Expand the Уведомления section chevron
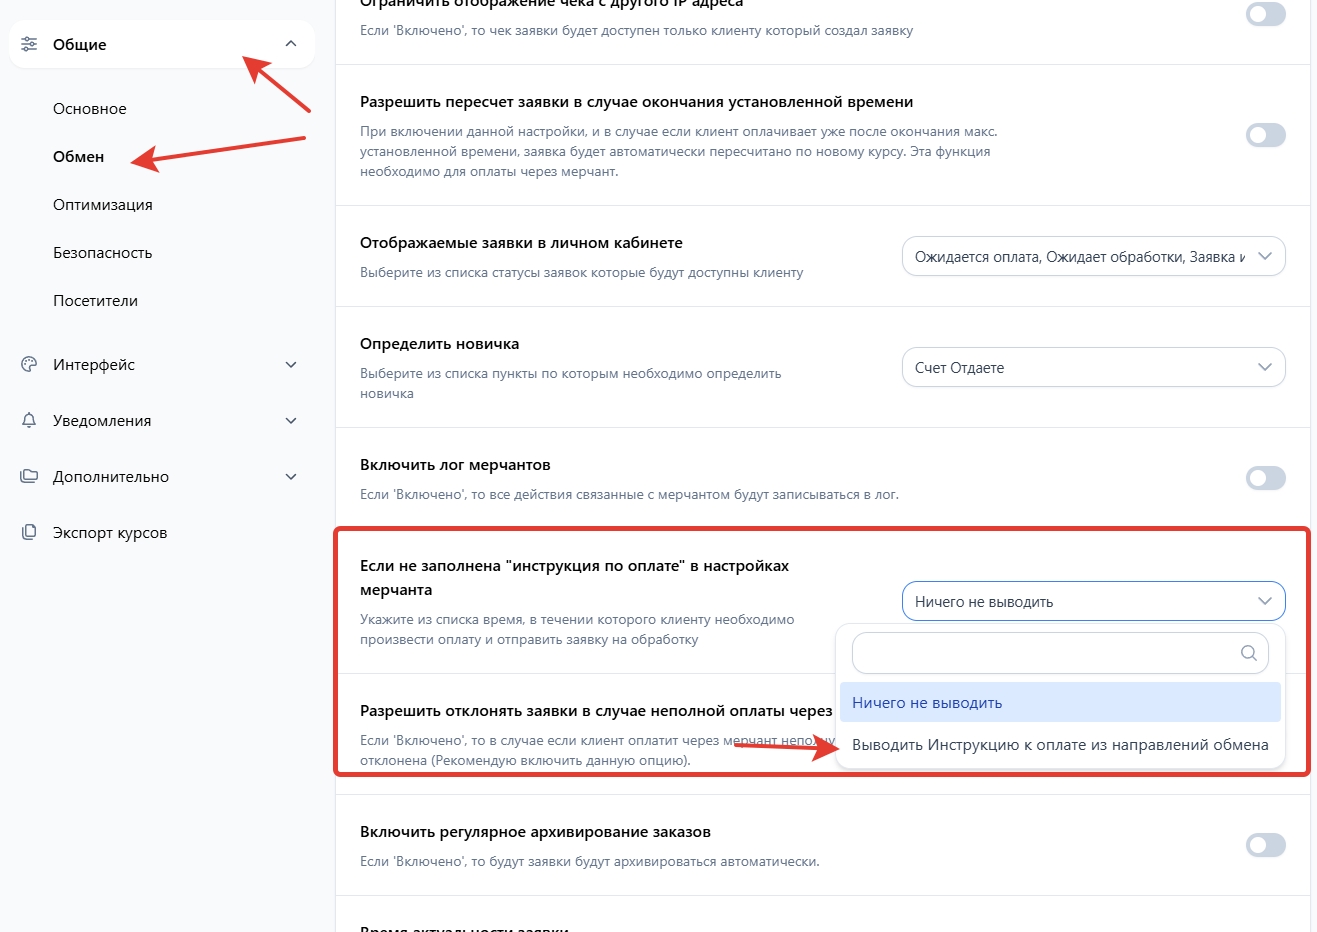The width and height of the screenshot is (1317, 932). 291,421
